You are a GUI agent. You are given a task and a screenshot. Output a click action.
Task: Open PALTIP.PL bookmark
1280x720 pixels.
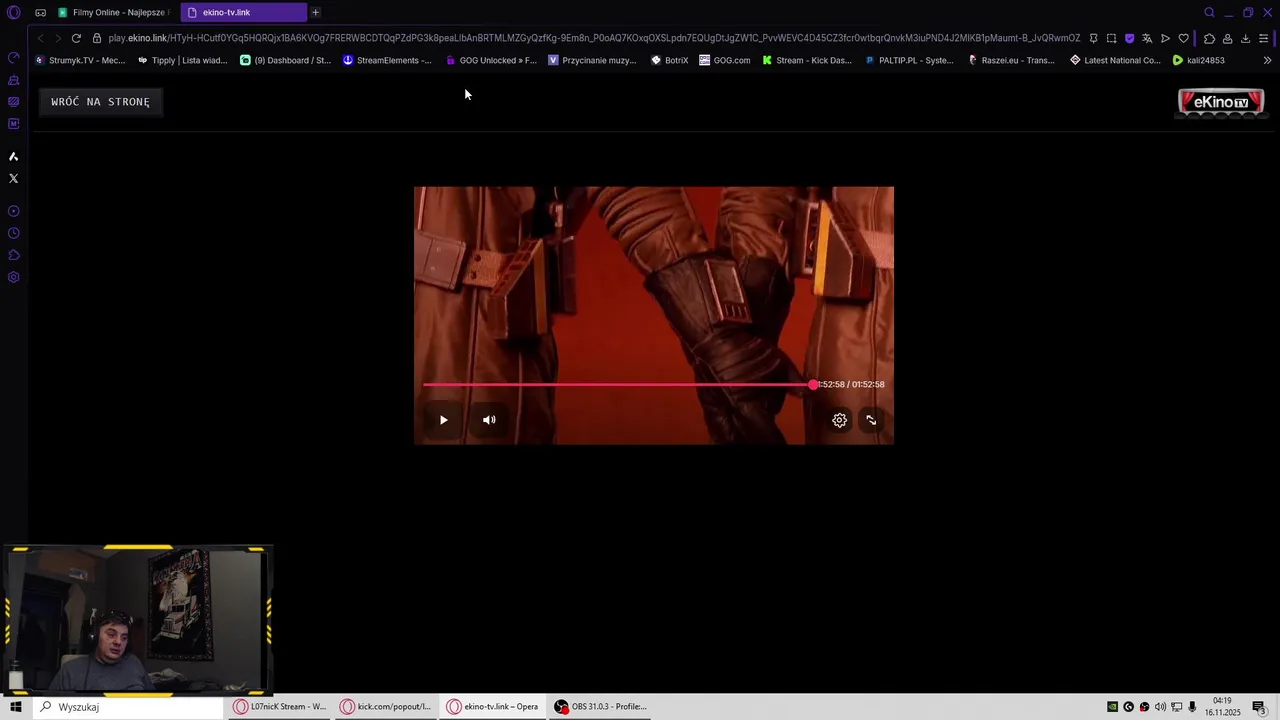(910, 60)
